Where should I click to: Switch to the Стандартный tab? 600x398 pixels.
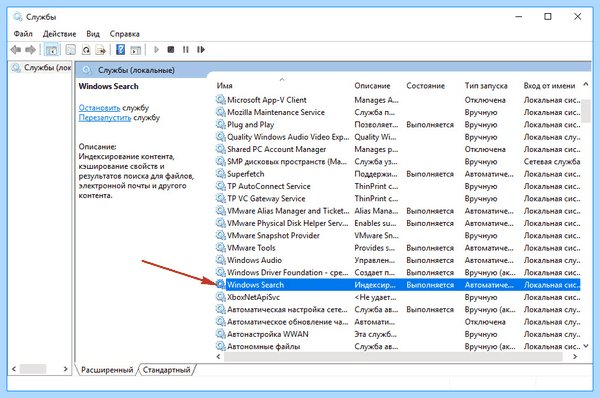click(x=166, y=370)
